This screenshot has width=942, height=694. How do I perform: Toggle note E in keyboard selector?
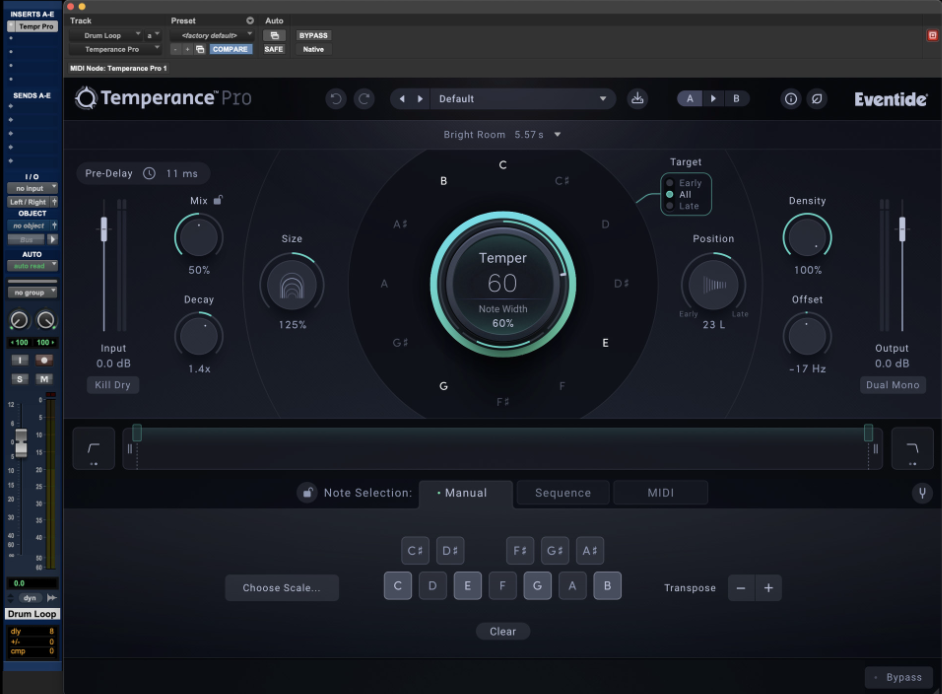(467, 587)
